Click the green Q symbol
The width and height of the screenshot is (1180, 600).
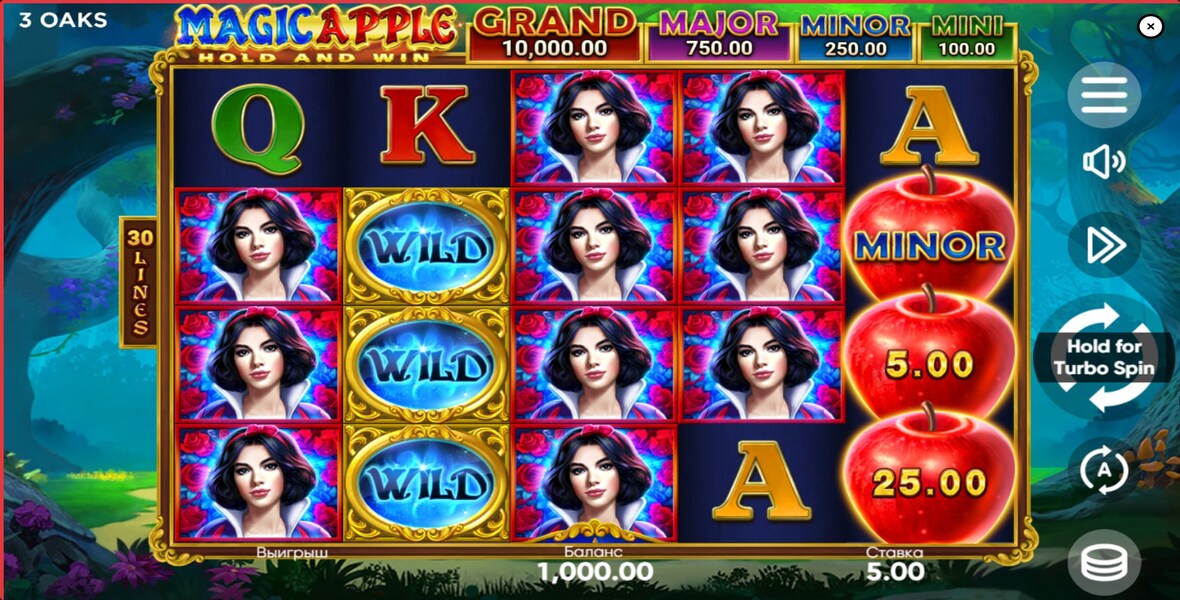coord(257,126)
